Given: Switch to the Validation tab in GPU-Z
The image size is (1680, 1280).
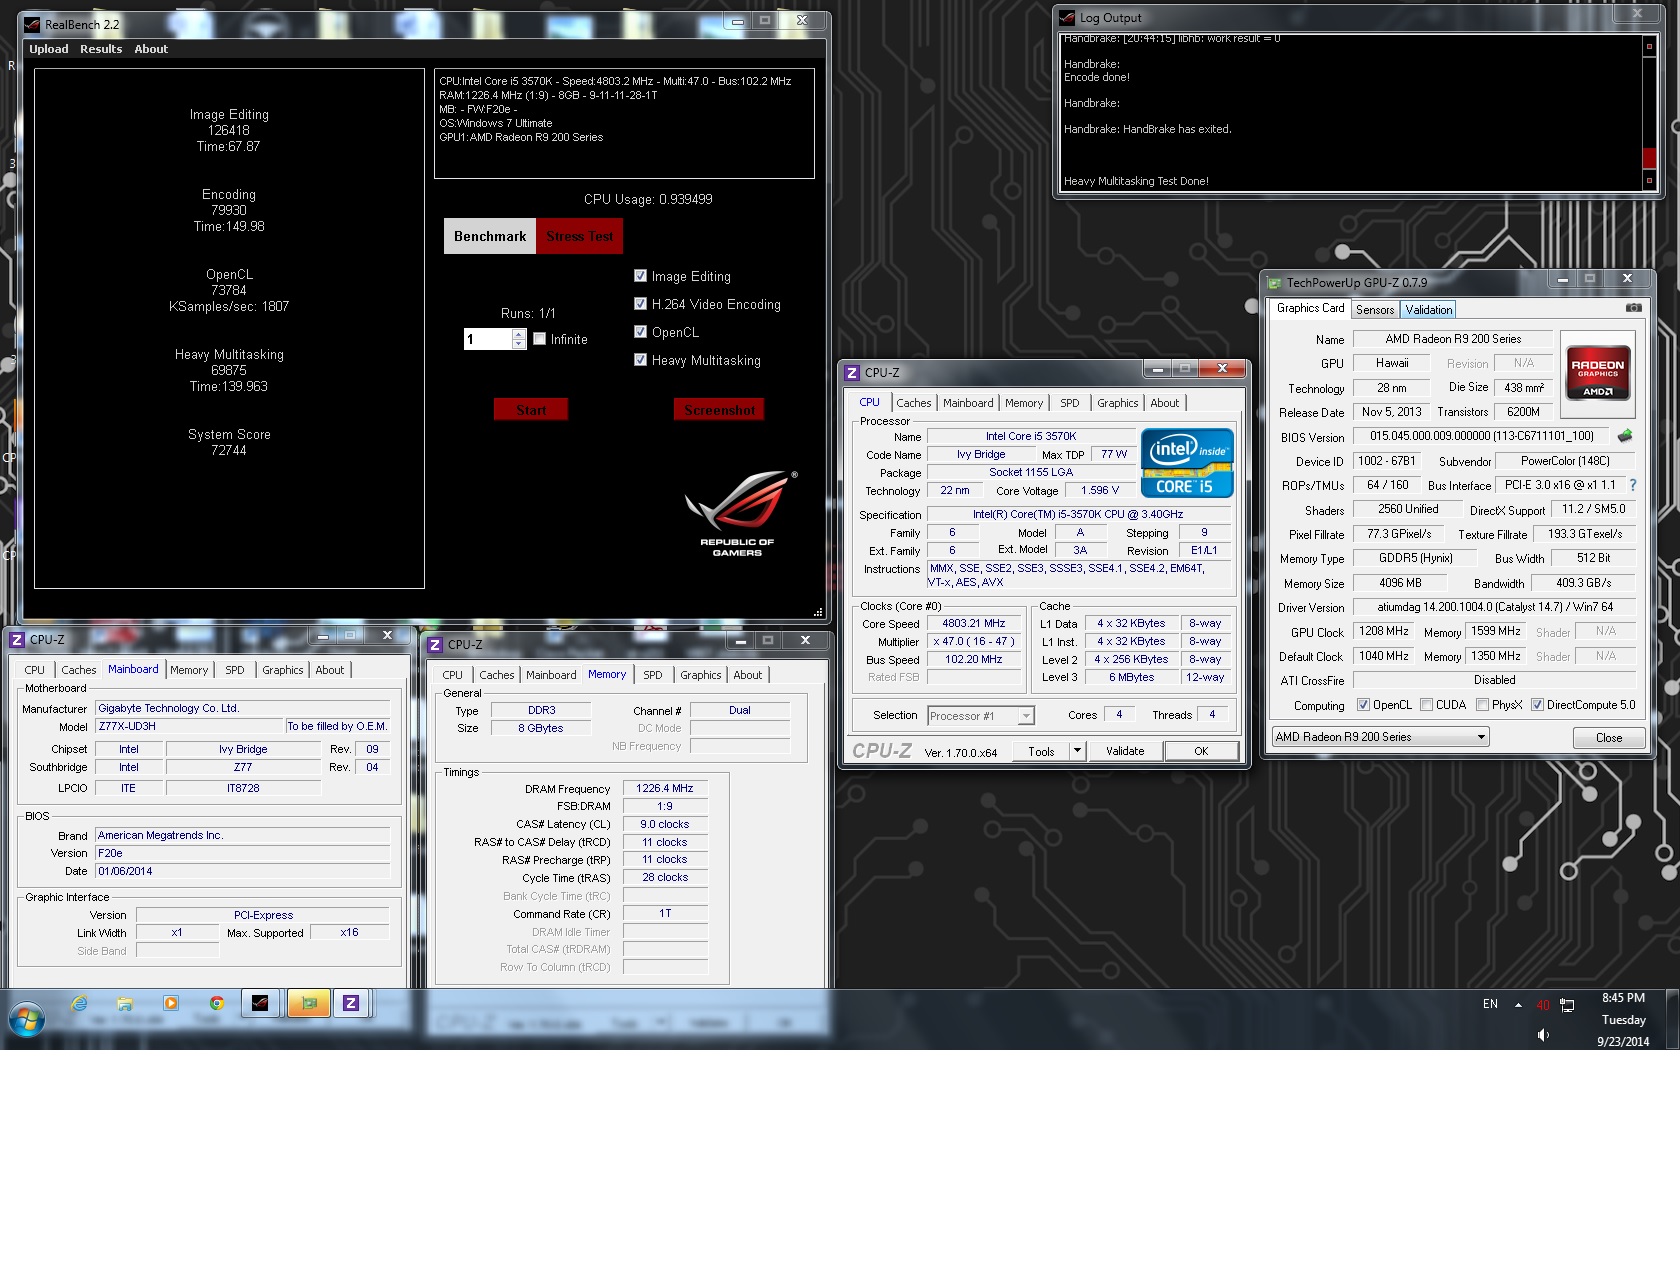Looking at the screenshot, I should [1428, 310].
